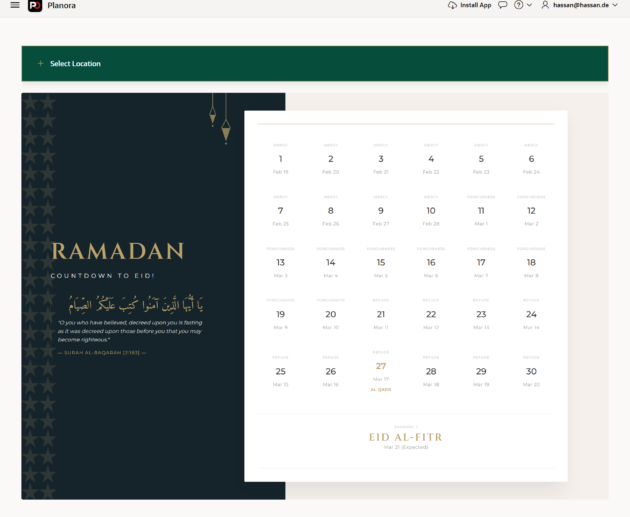Select Ramadan day 22, Mar 12
The width and height of the screenshot is (630, 517).
point(431,315)
